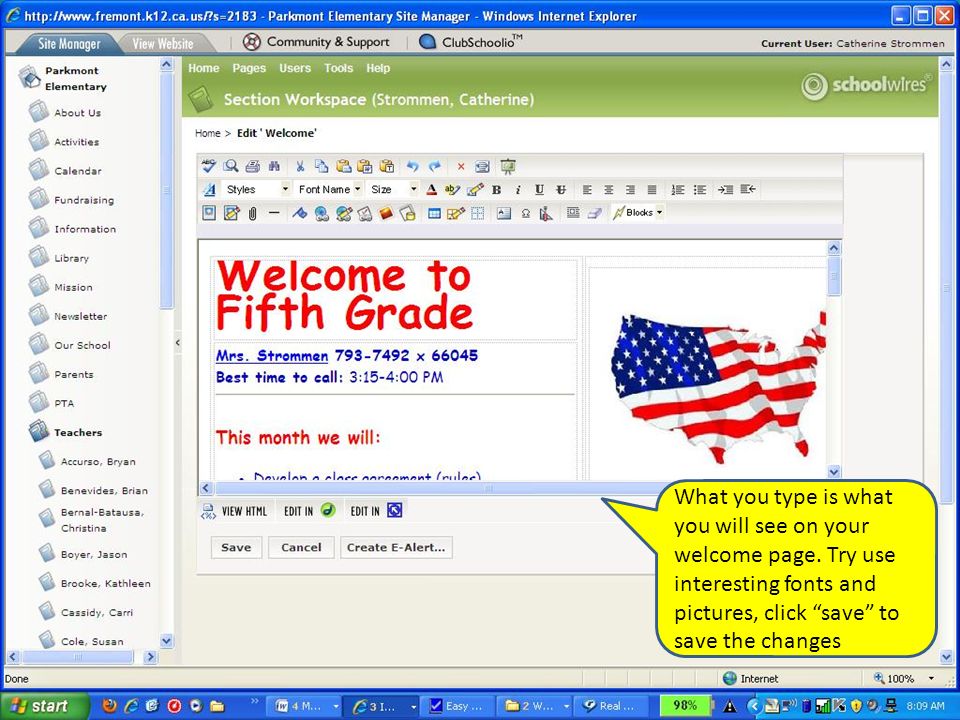Open the Size dropdown
Screen dimensions: 960x720
[393, 190]
